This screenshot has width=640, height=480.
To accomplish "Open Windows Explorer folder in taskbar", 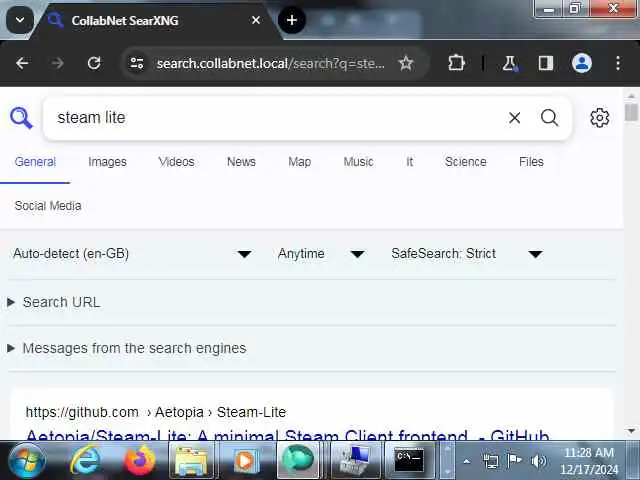I will tap(191, 460).
